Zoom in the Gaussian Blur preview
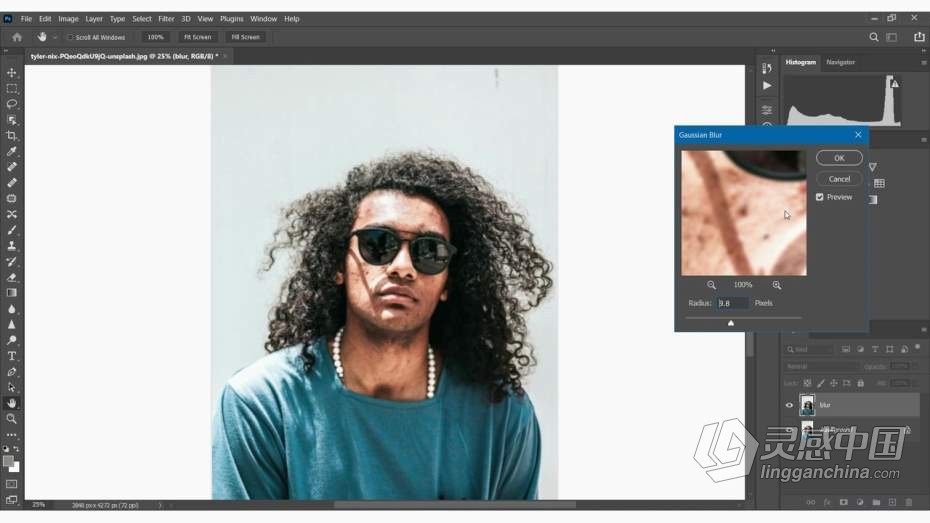 pyautogui.click(x=776, y=285)
